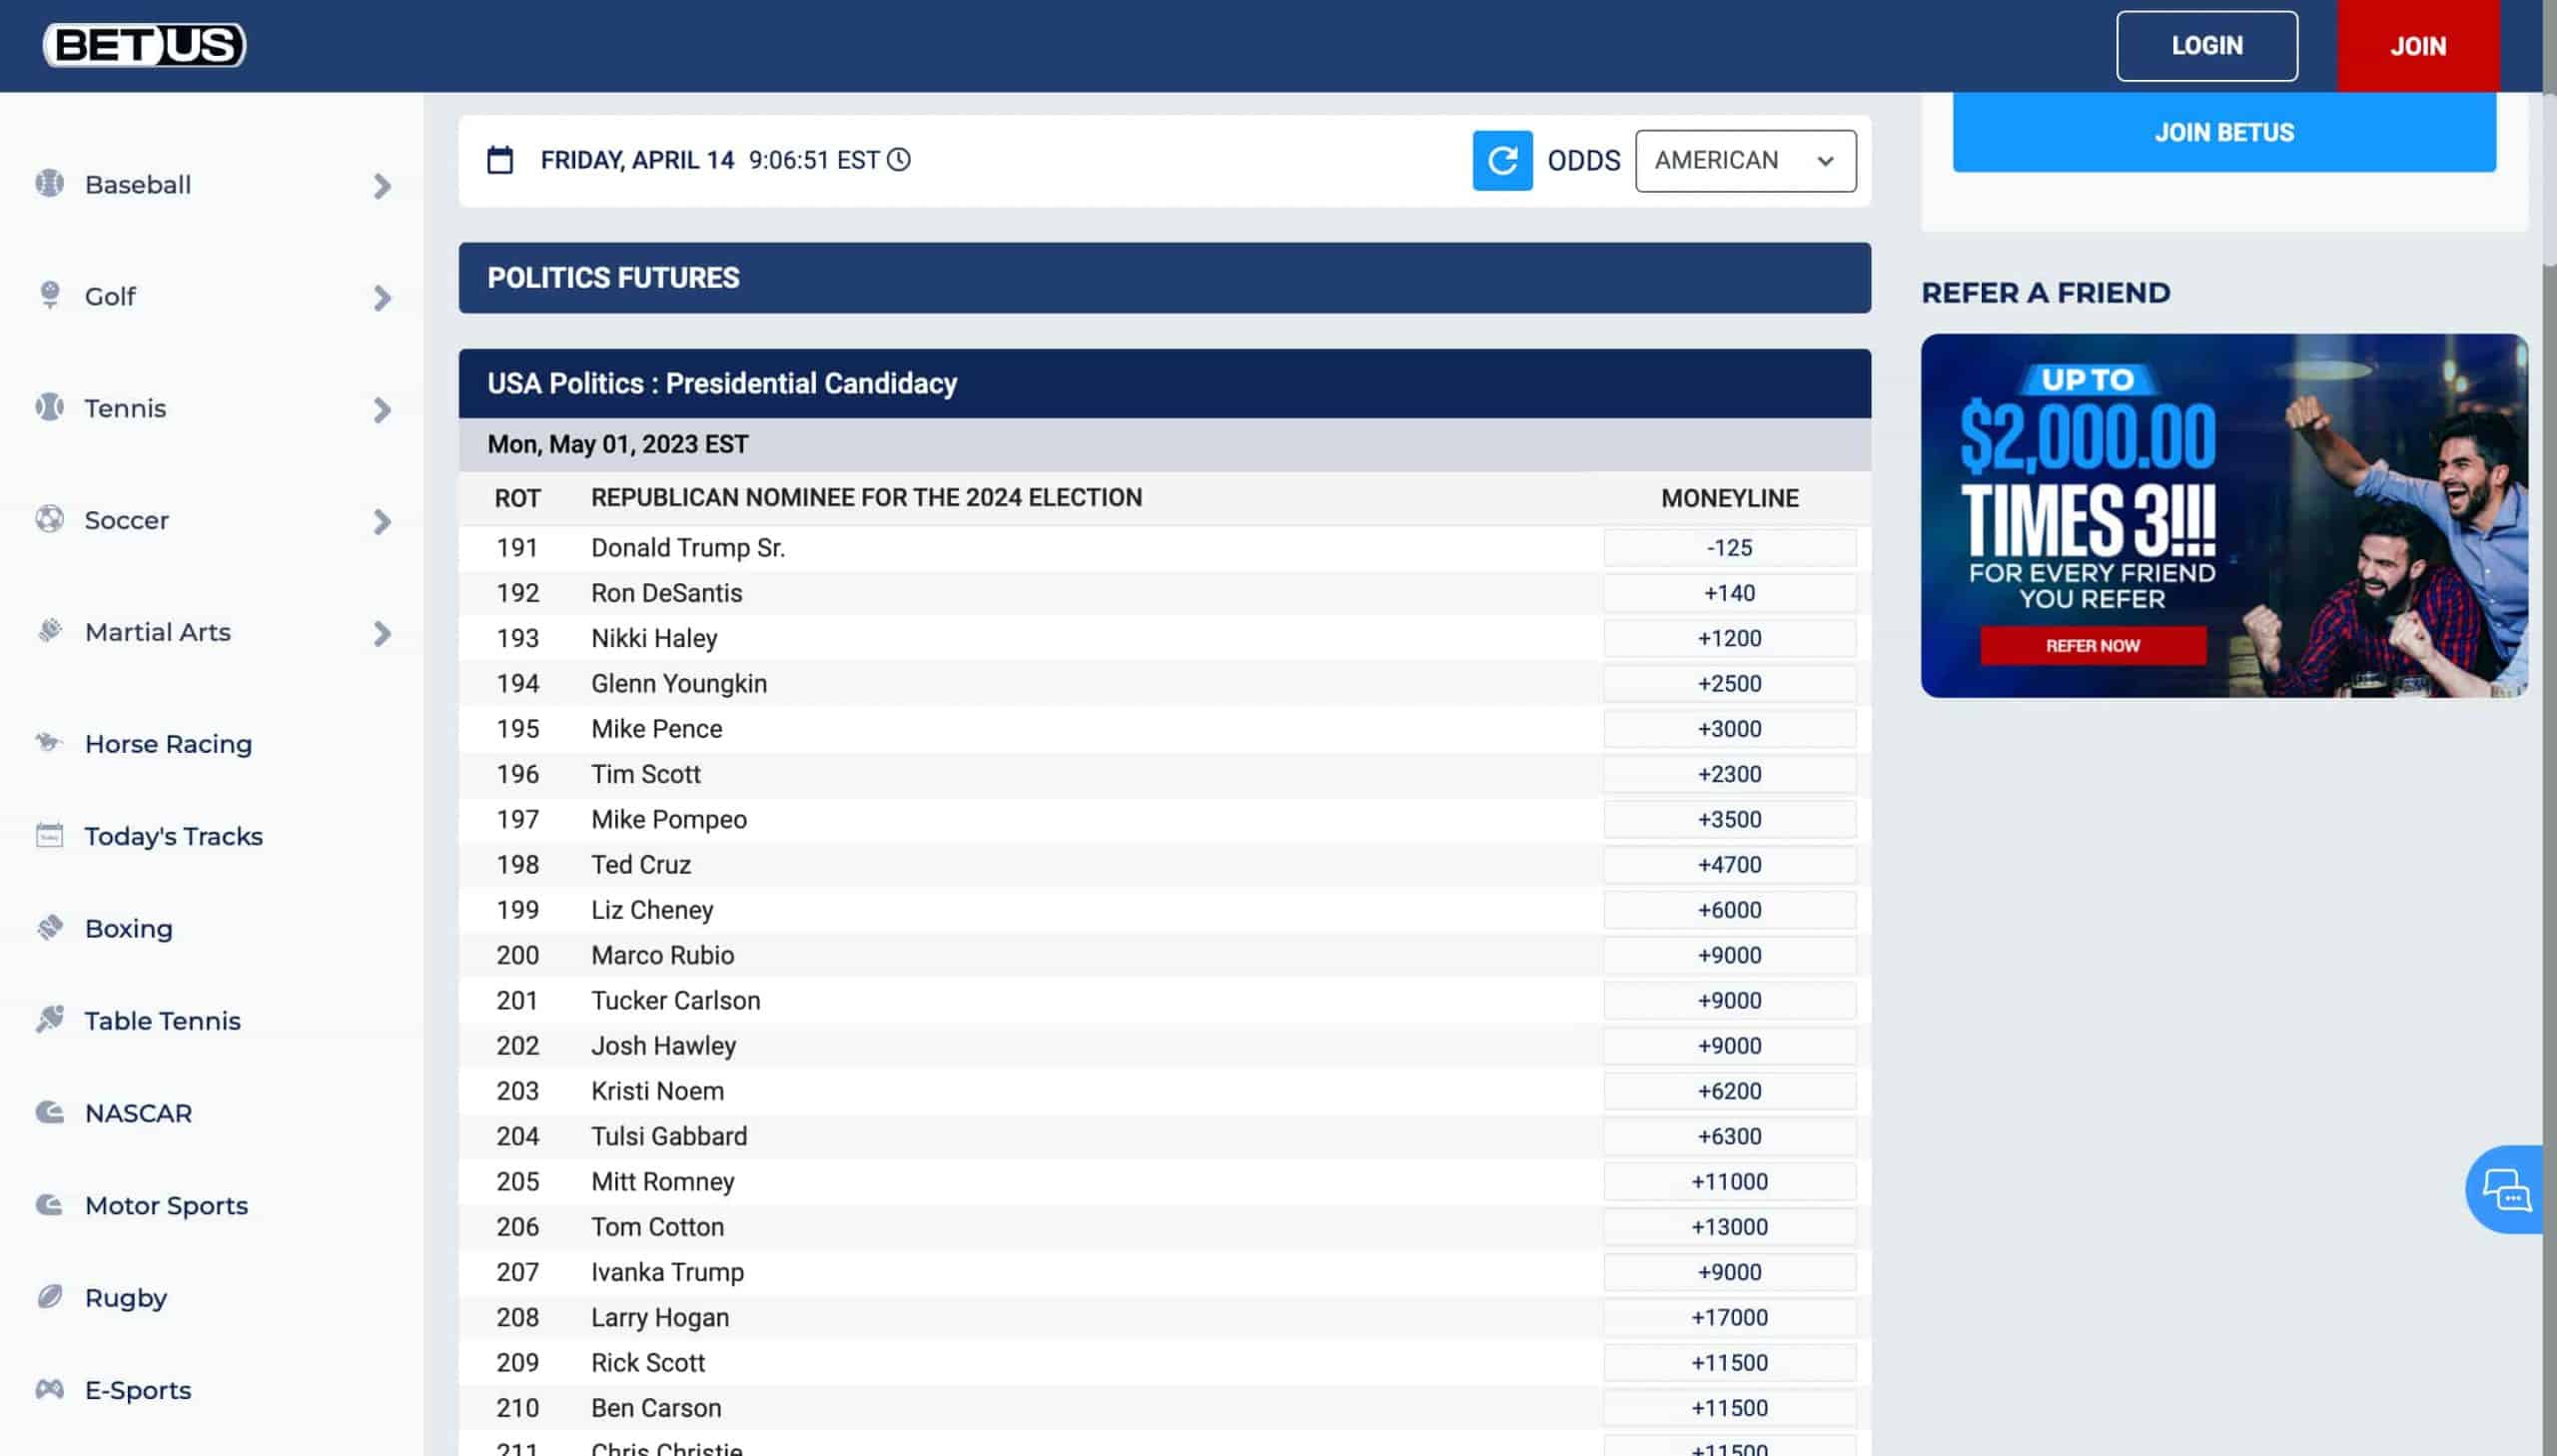
Task: Open the Motor Sports section
Action: [166, 1205]
